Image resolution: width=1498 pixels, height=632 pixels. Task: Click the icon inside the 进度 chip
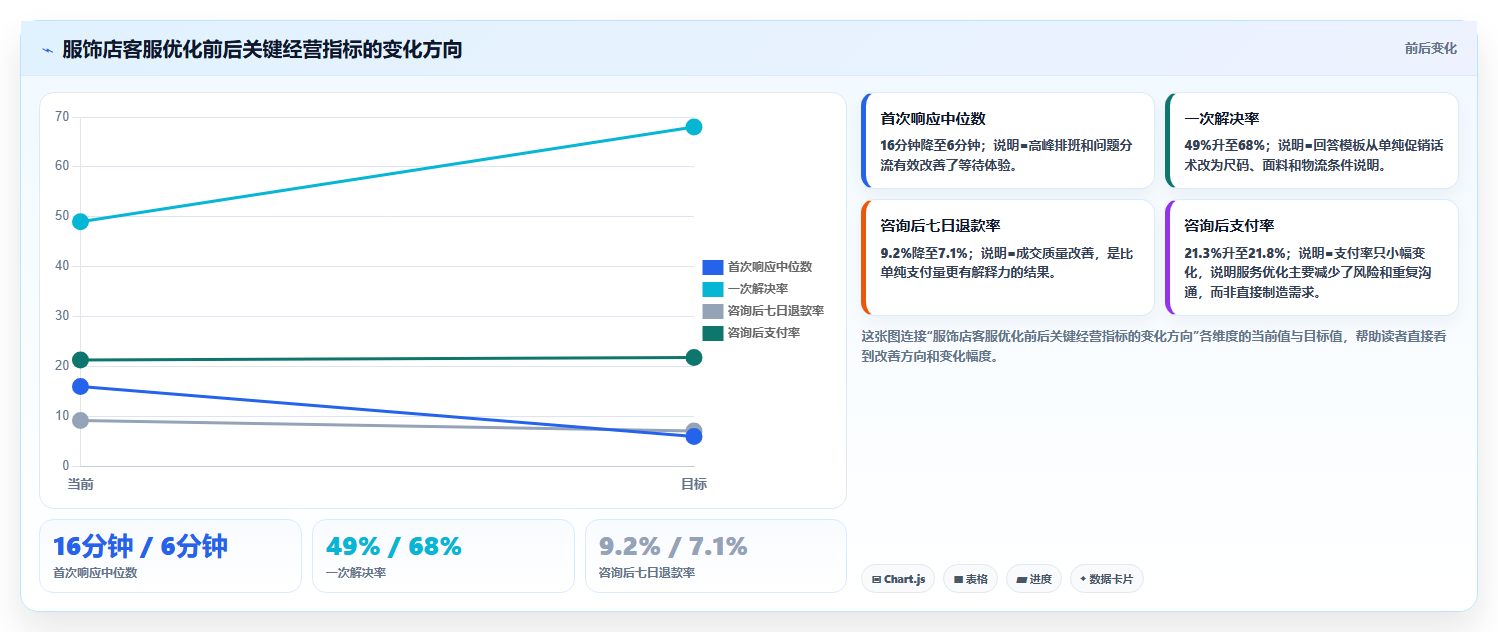[x=1022, y=579]
